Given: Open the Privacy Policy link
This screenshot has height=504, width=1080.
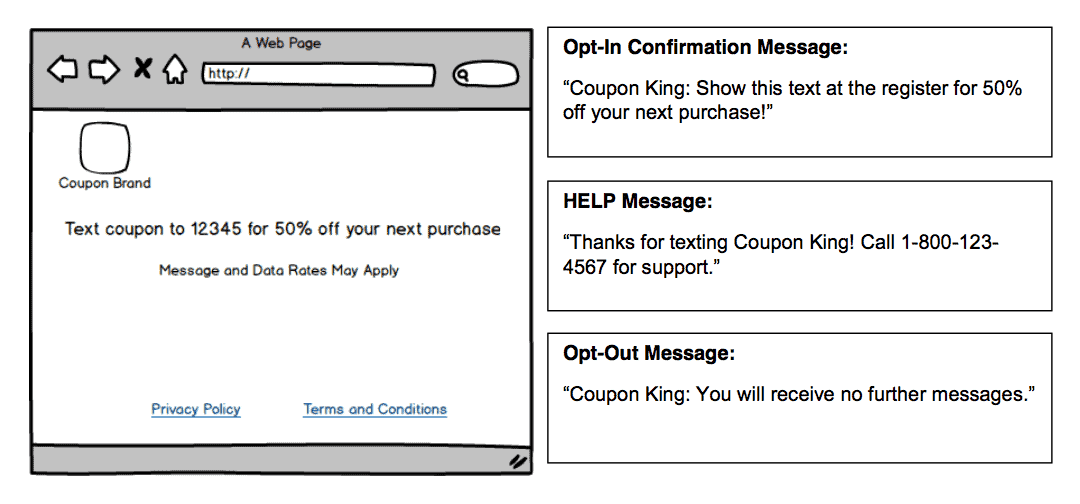Looking at the screenshot, I should click(x=196, y=410).
